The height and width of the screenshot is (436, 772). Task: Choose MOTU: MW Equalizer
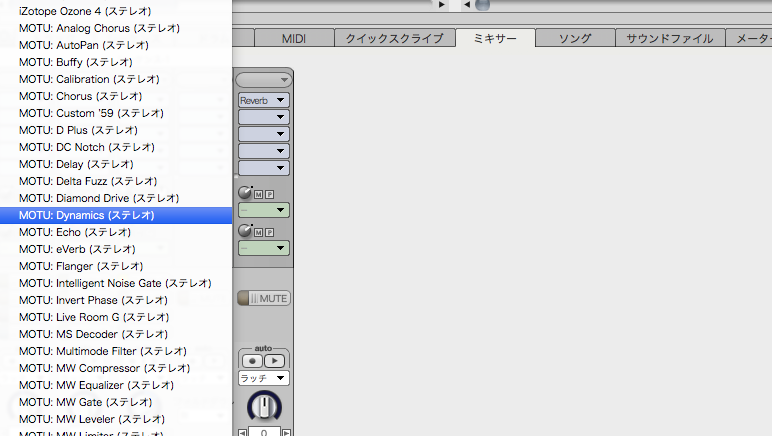coord(116,385)
